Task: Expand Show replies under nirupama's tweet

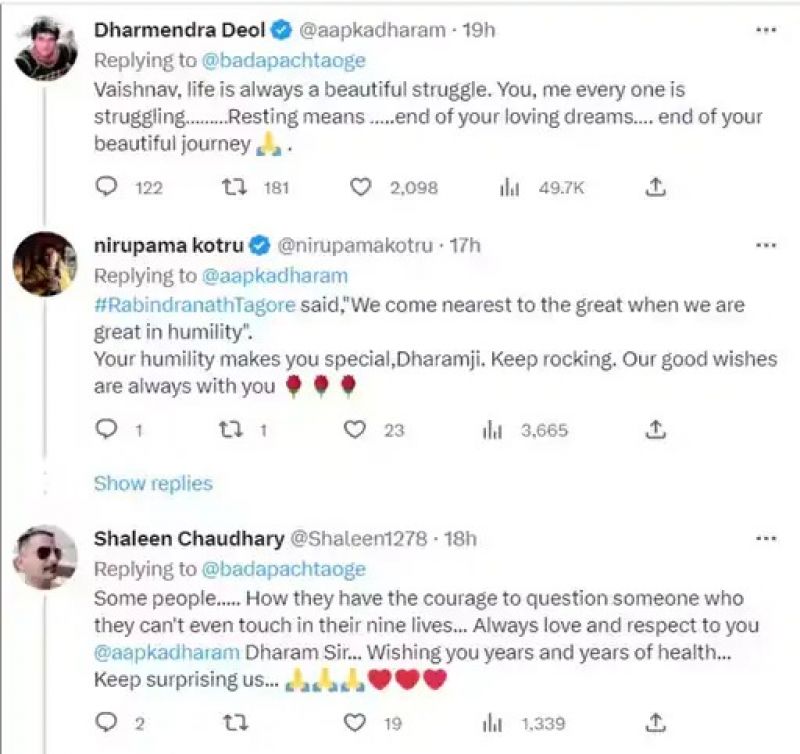Action: (x=153, y=484)
